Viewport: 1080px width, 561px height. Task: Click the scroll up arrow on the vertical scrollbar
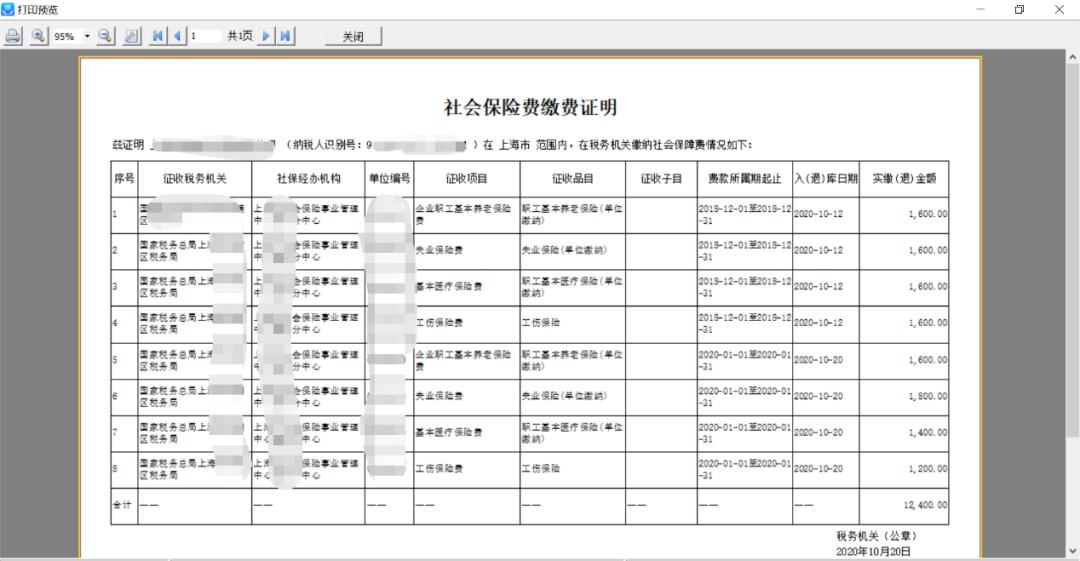1072,57
